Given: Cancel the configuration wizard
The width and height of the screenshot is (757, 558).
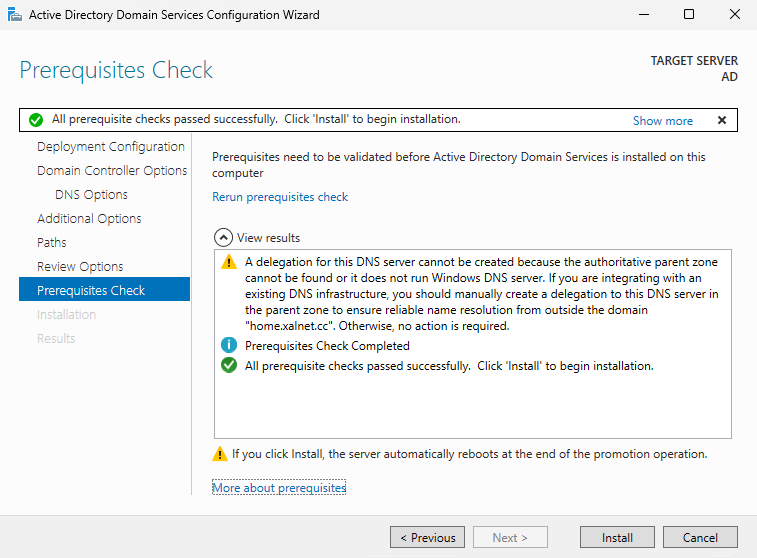Looking at the screenshot, I should pyautogui.click(x=700, y=538).
